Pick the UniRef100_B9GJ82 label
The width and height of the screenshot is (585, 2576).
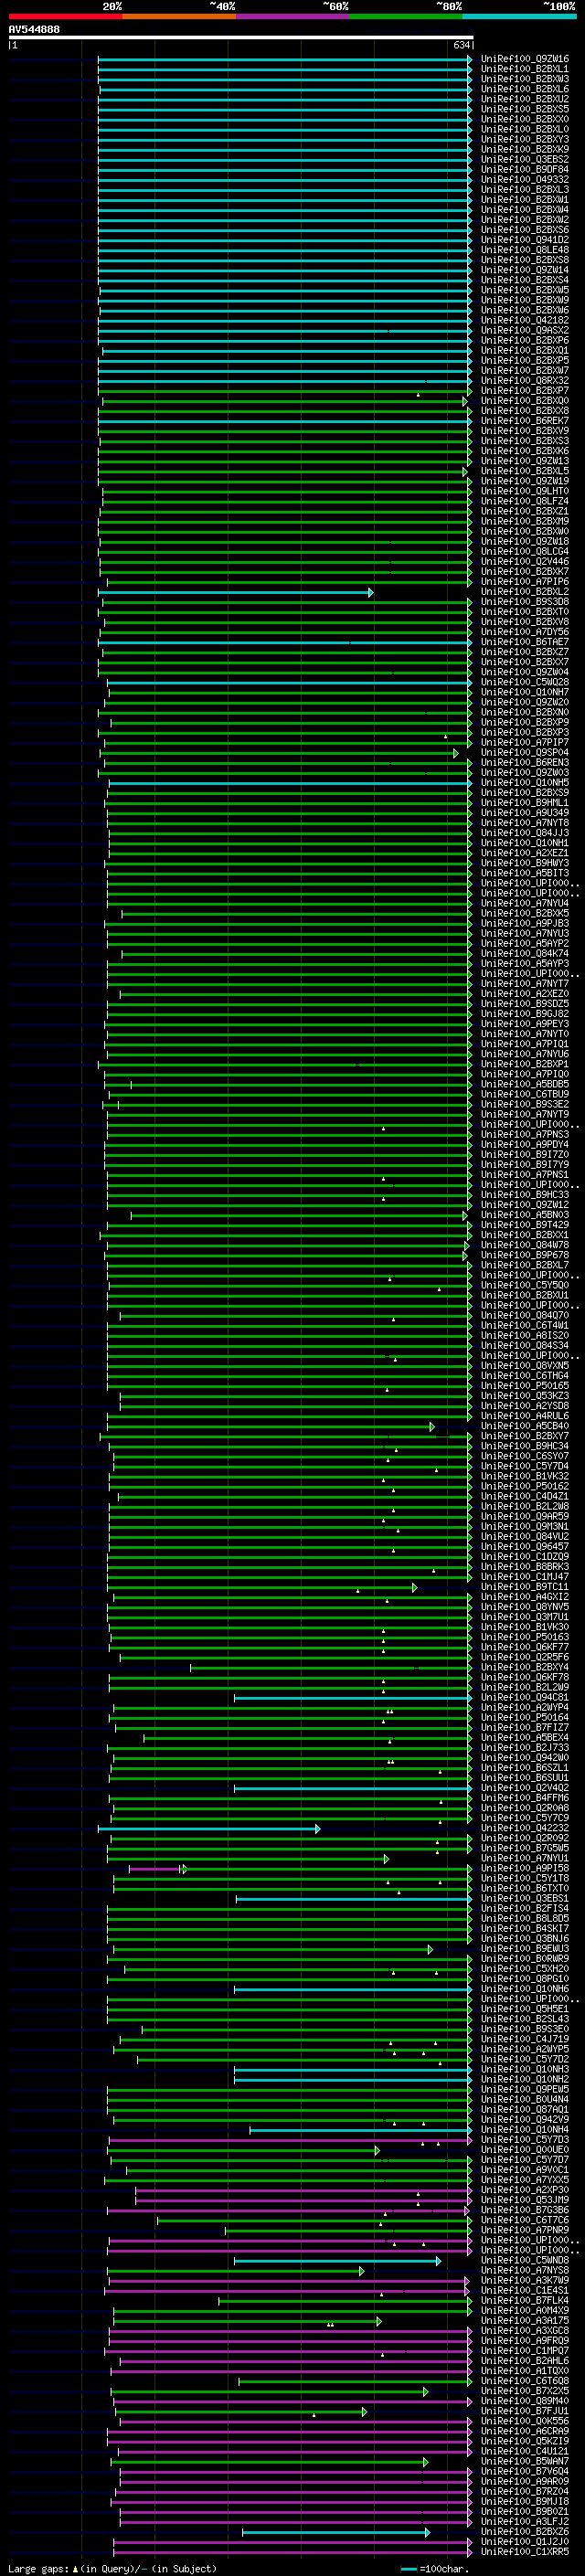pyautogui.click(x=525, y=1014)
